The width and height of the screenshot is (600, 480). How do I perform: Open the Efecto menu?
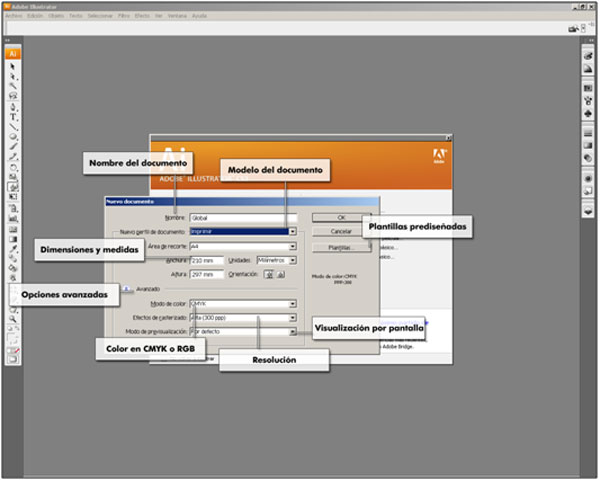pyautogui.click(x=142, y=16)
